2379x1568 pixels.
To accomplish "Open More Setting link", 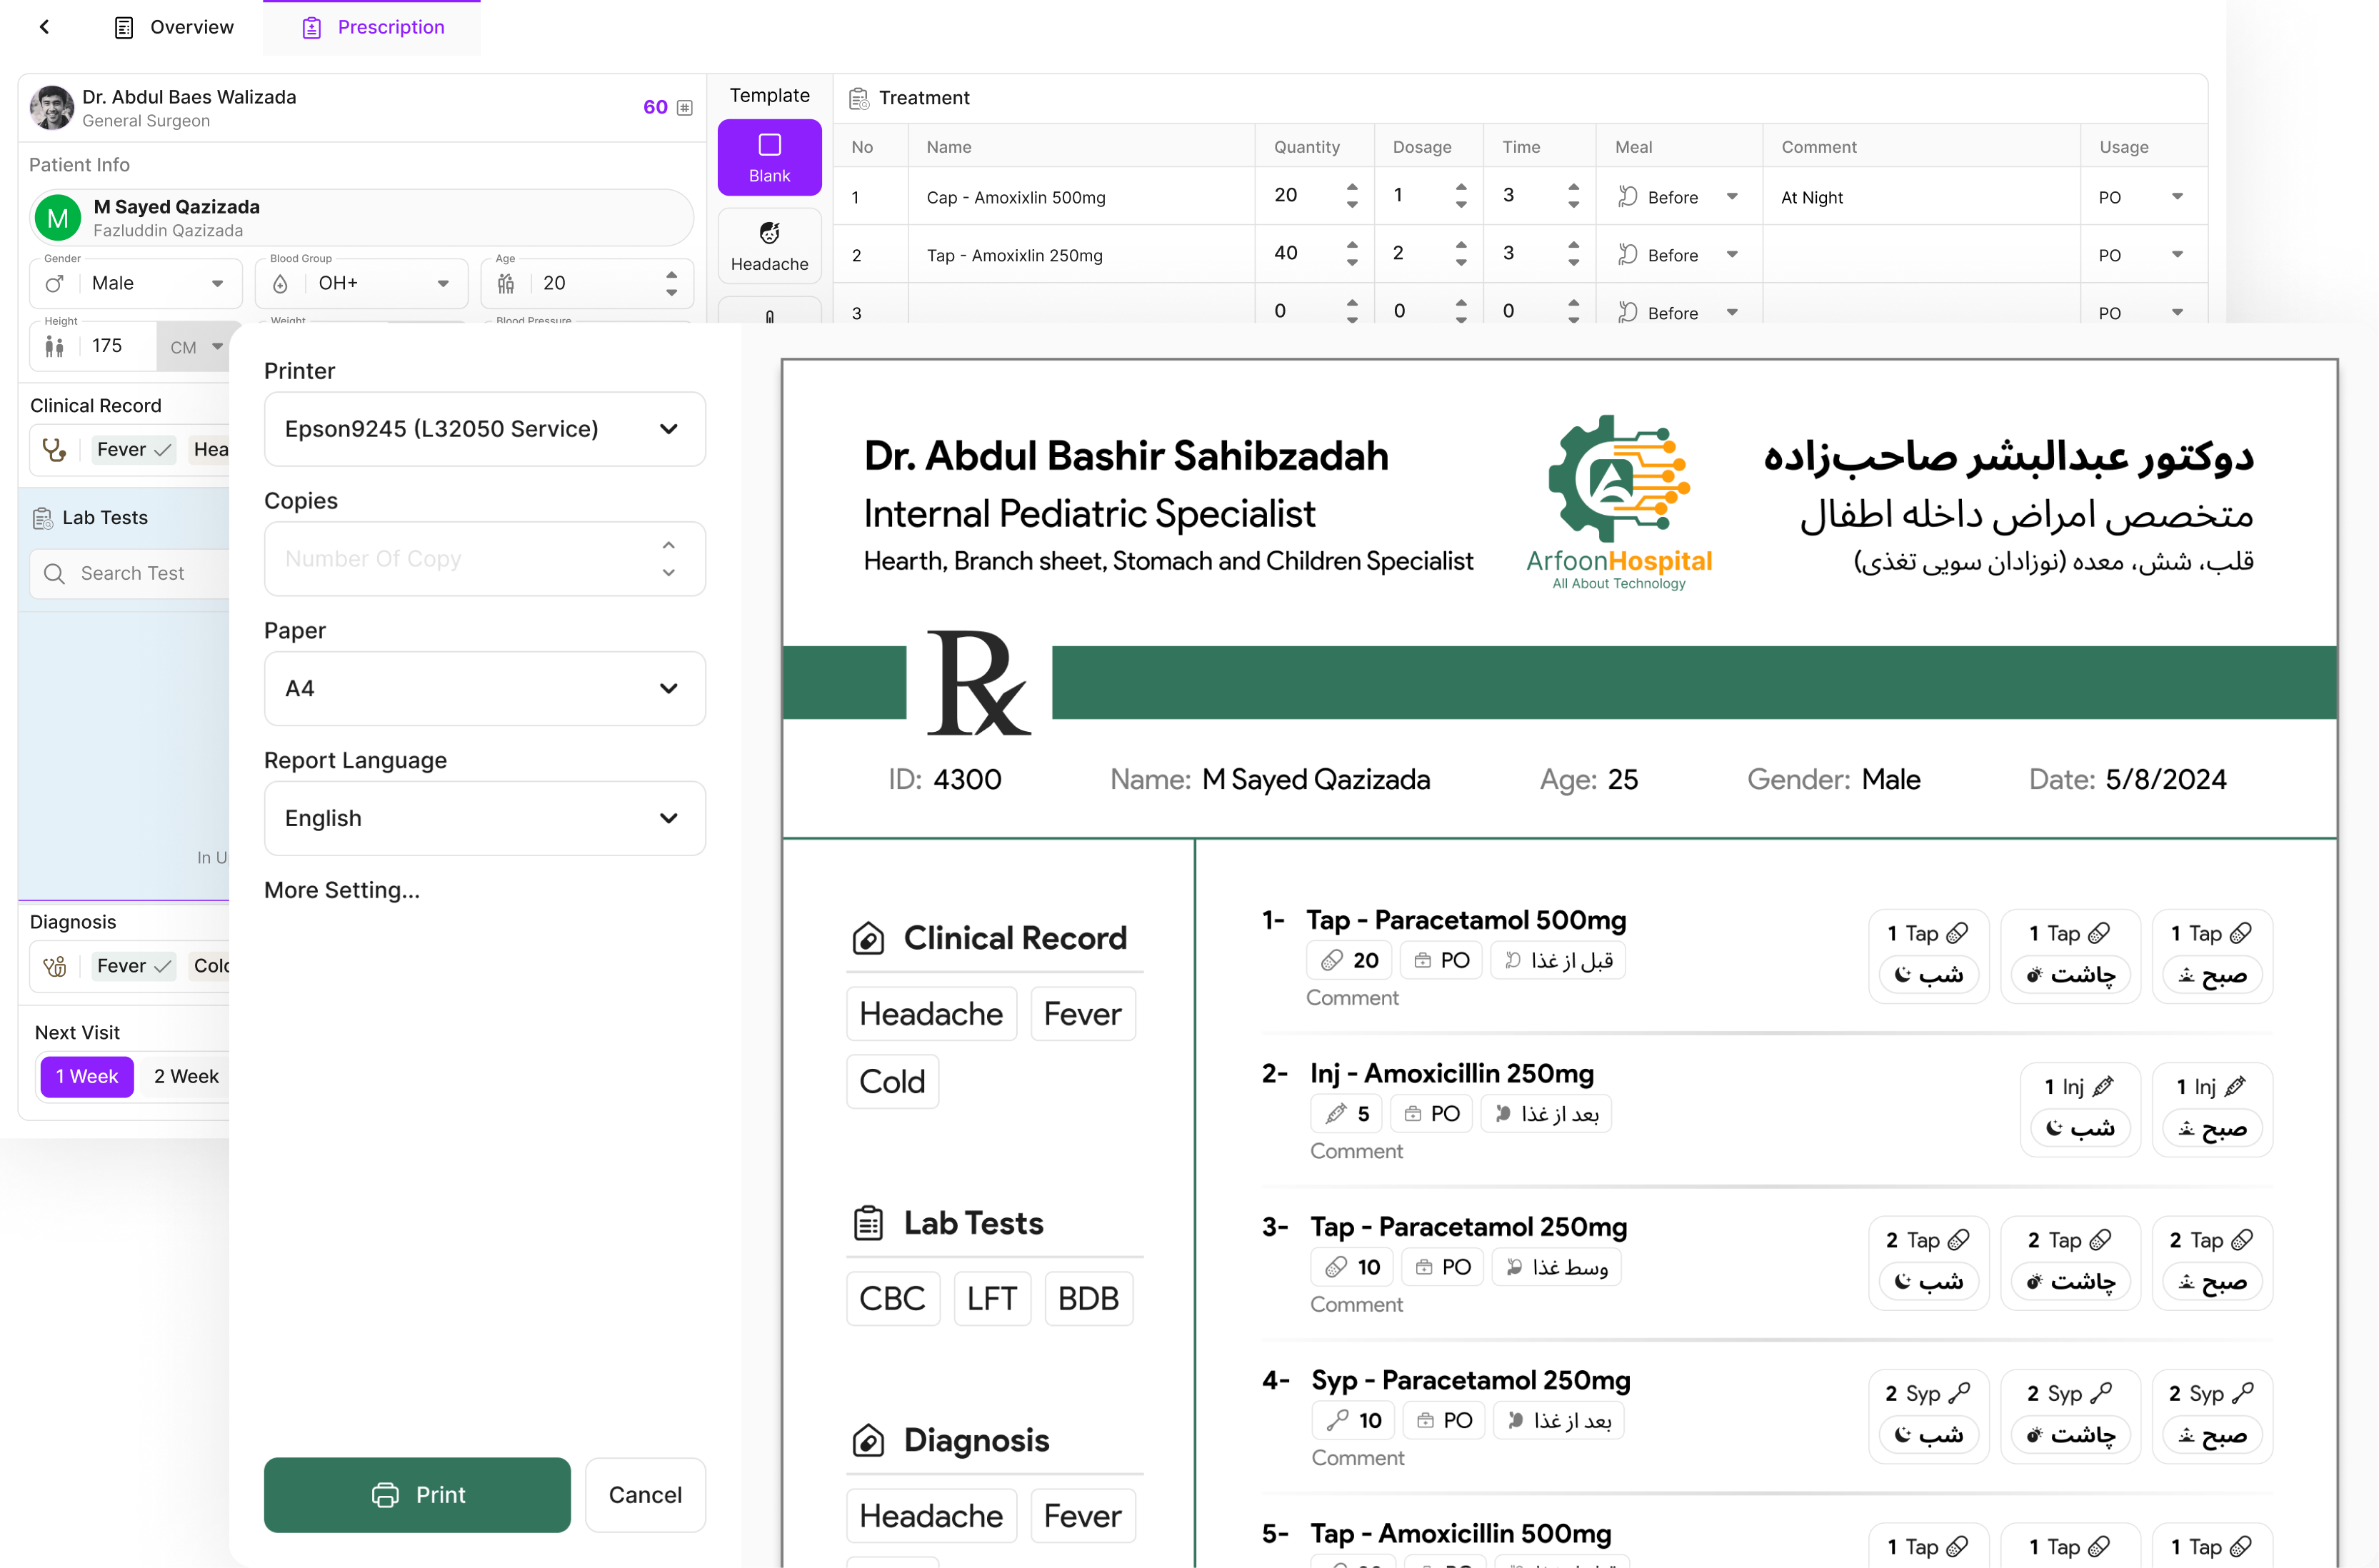I will pos(342,890).
